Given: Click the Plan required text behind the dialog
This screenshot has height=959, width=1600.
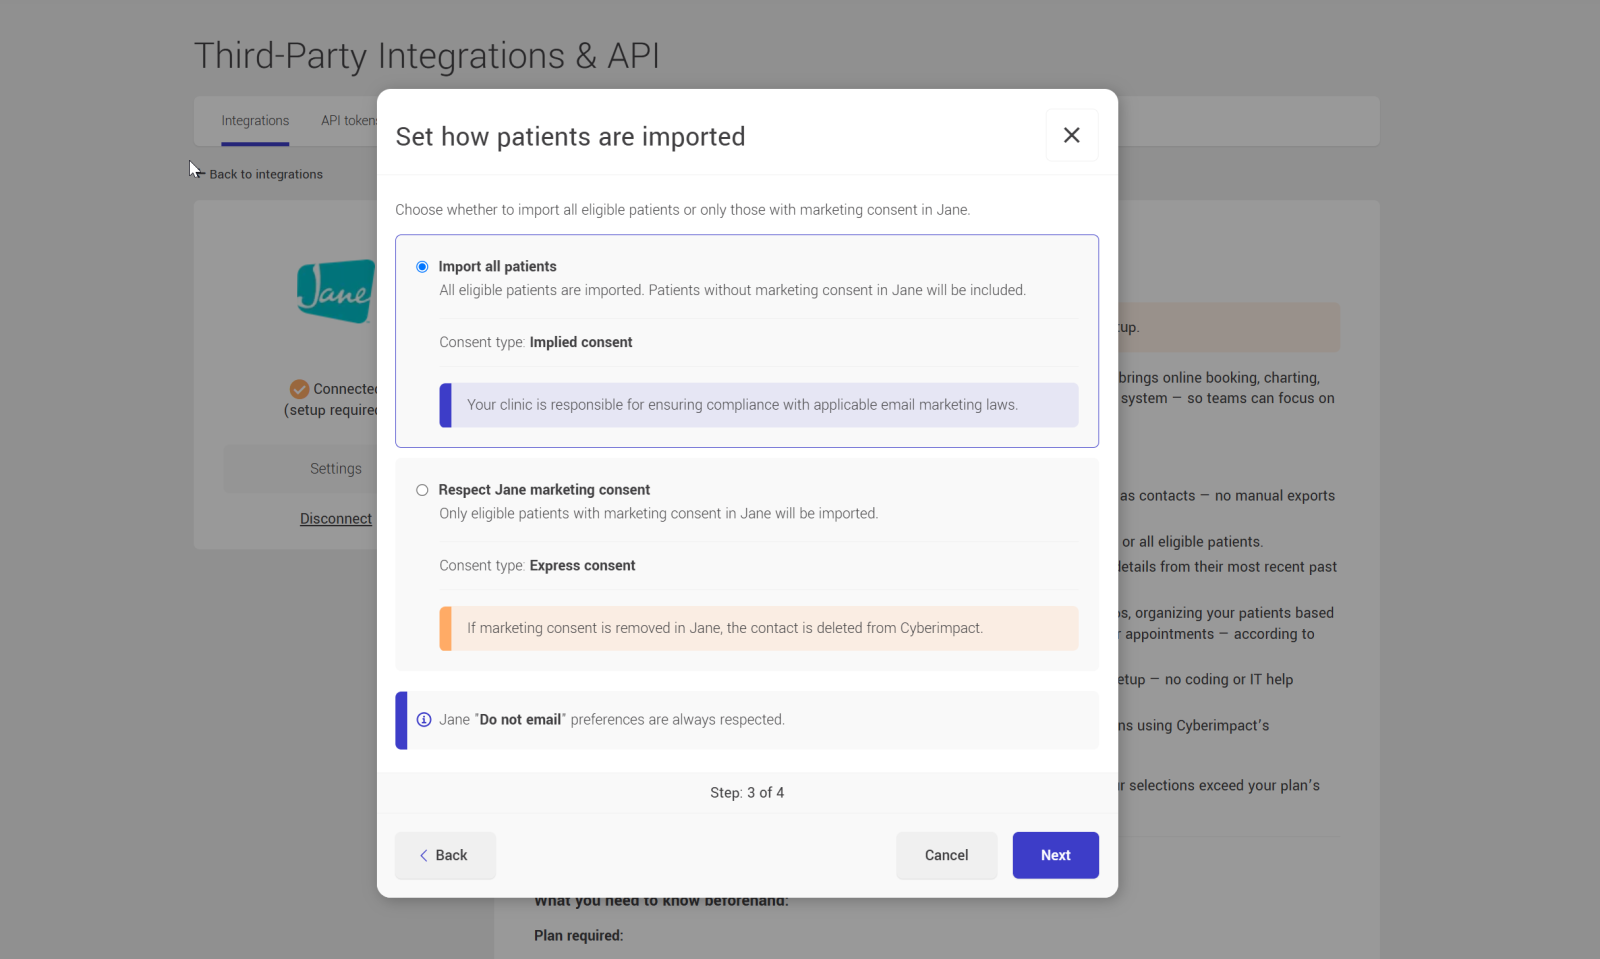Looking at the screenshot, I should point(578,936).
